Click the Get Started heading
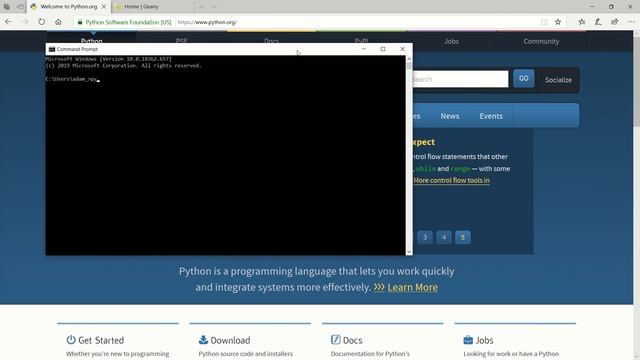Image resolution: width=640 pixels, height=360 pixels. click(101, 340)
